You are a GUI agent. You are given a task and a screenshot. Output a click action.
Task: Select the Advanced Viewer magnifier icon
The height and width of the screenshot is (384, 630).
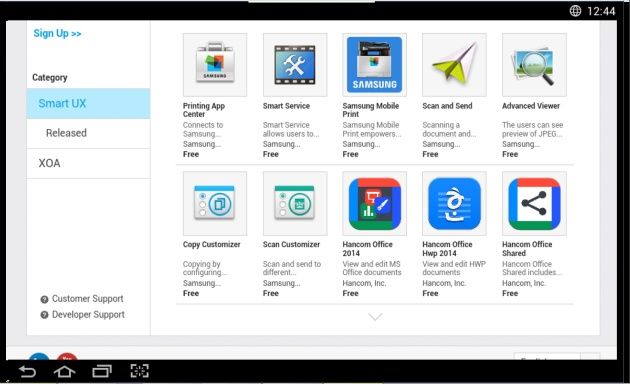[534, 65]
